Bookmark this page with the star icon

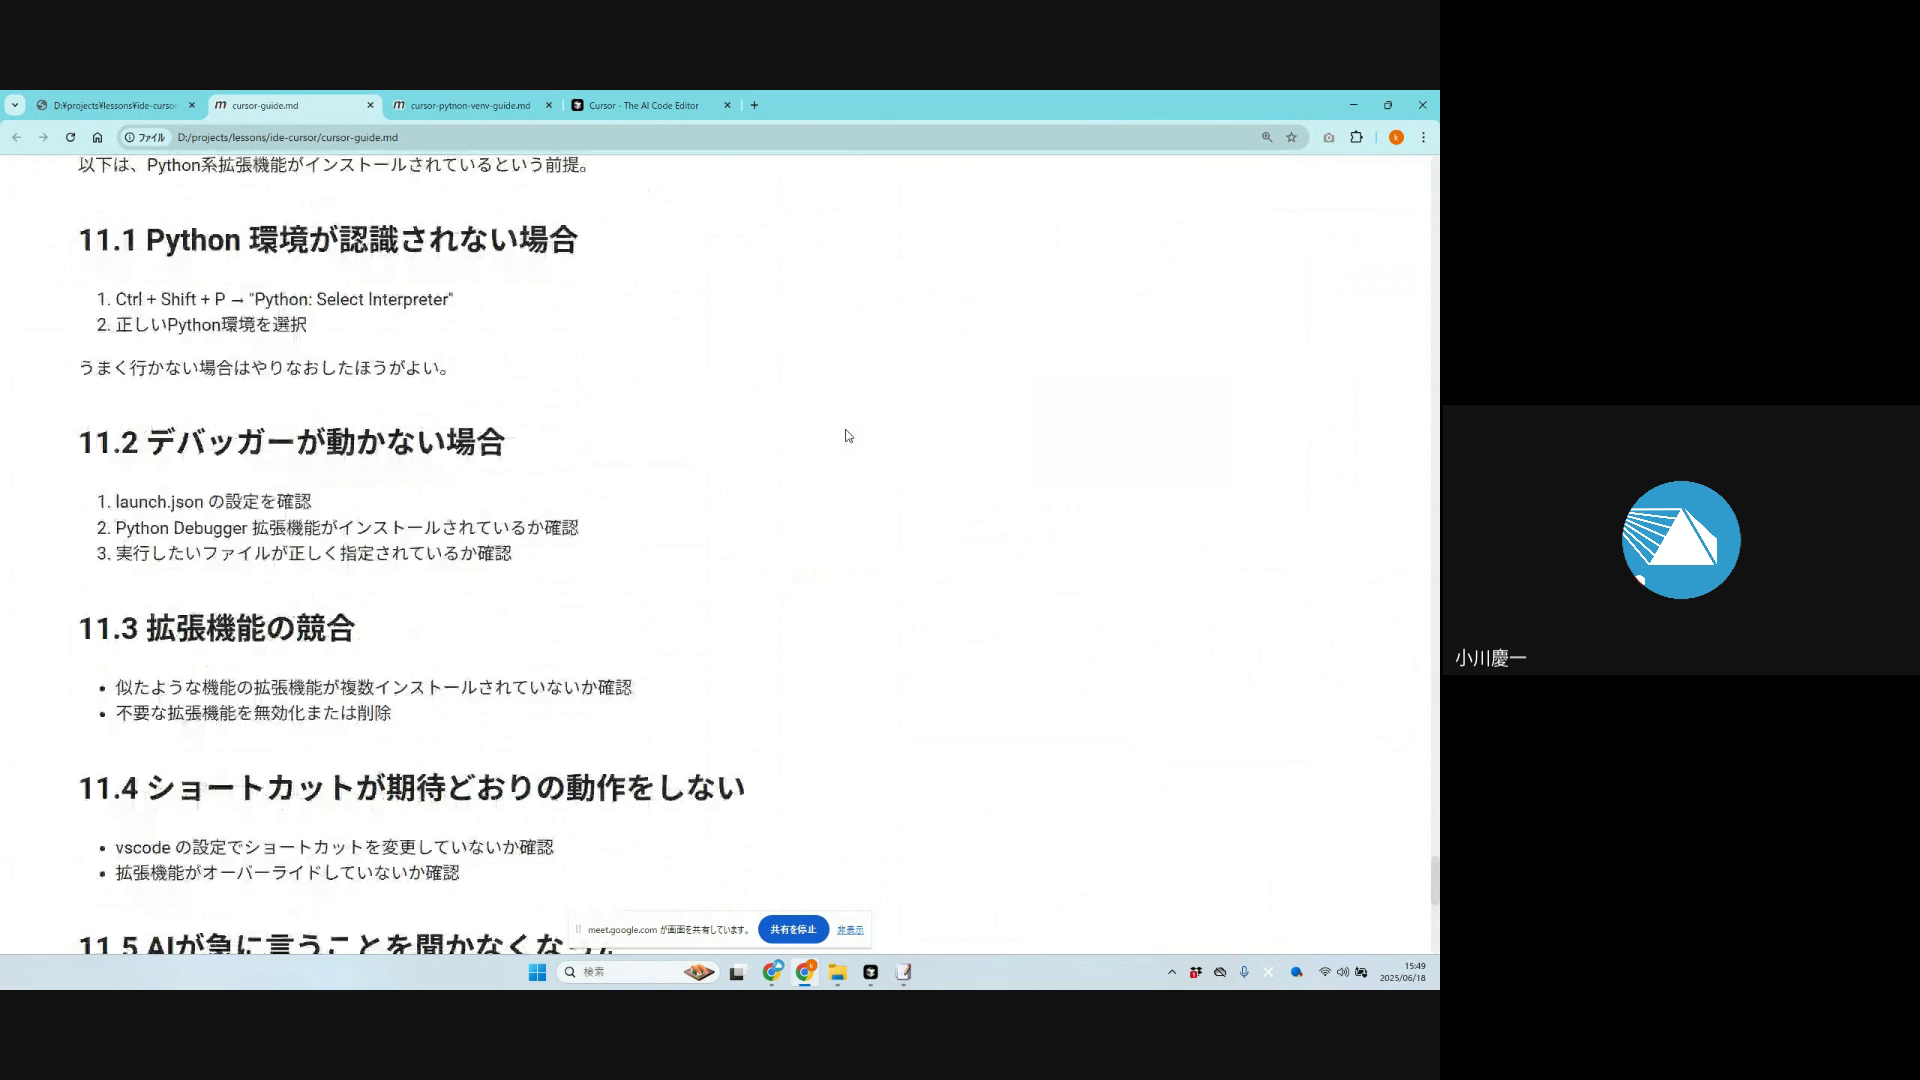1291,137
